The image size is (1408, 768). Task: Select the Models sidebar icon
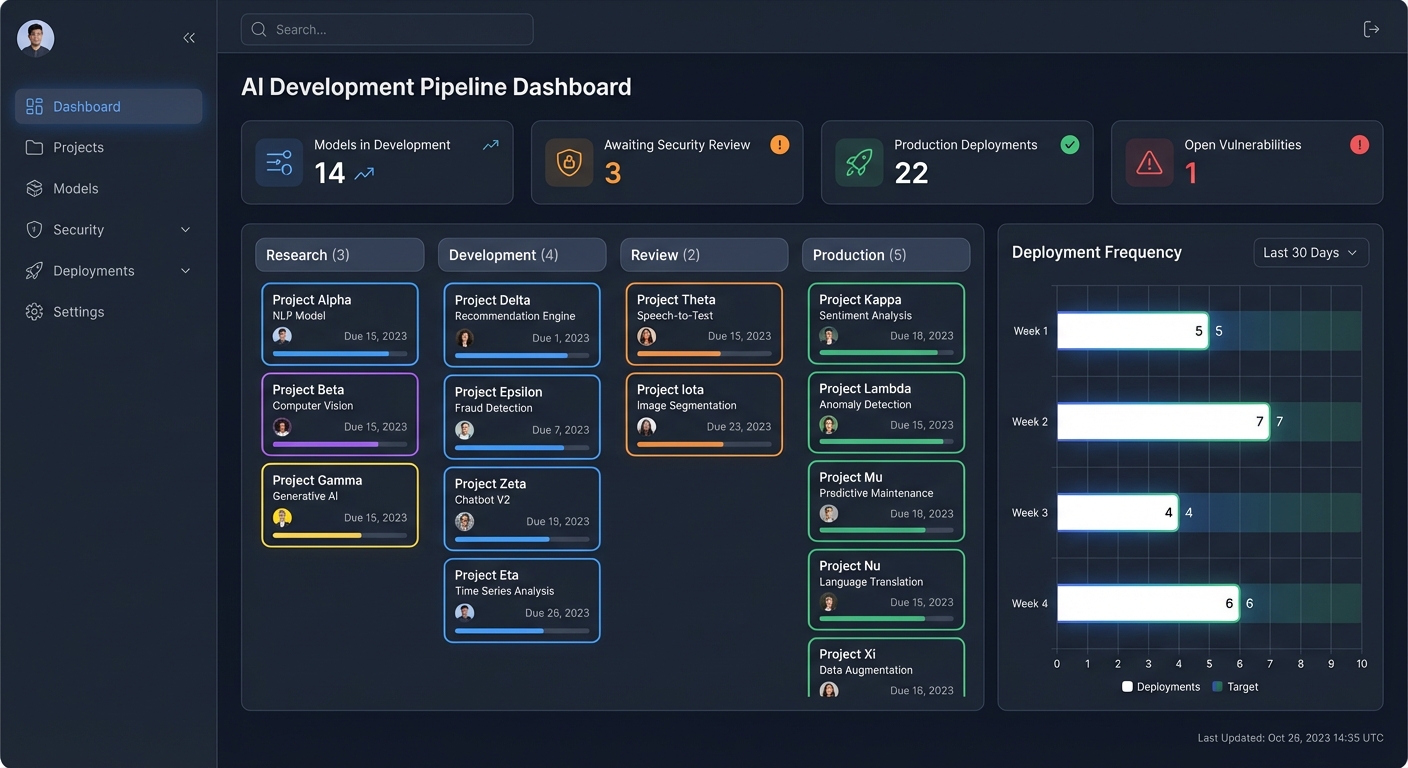click(x=33, y=188)
